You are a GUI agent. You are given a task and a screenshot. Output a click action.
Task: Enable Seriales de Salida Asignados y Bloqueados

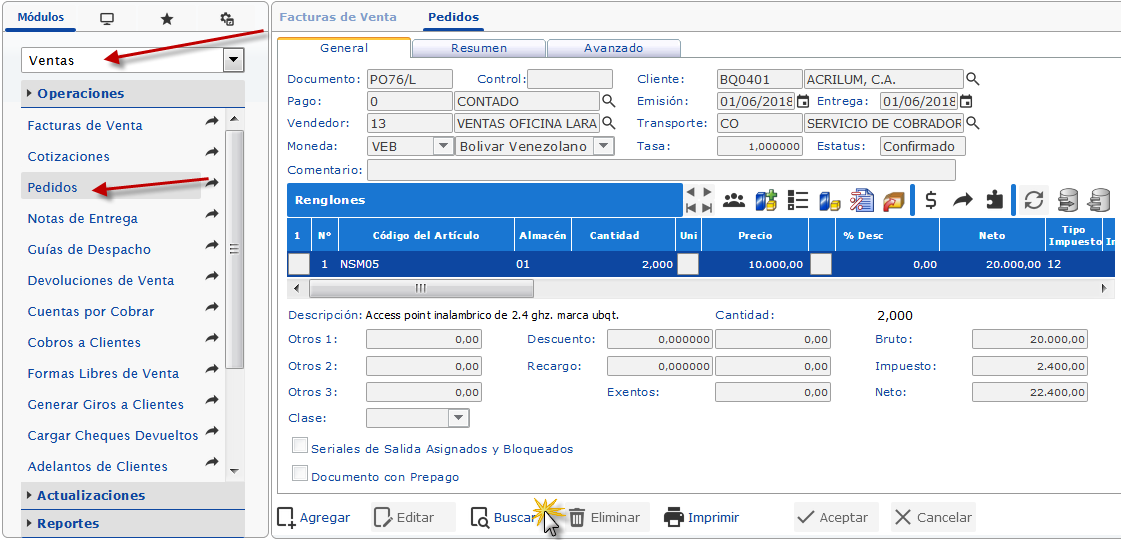[x=299, y=446]
